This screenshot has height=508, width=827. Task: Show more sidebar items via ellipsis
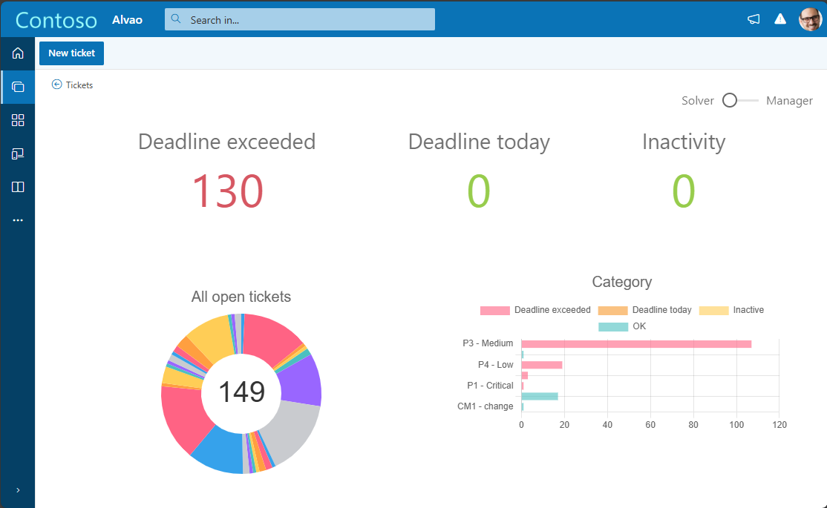pyautogui.click(x=17, y=220)
